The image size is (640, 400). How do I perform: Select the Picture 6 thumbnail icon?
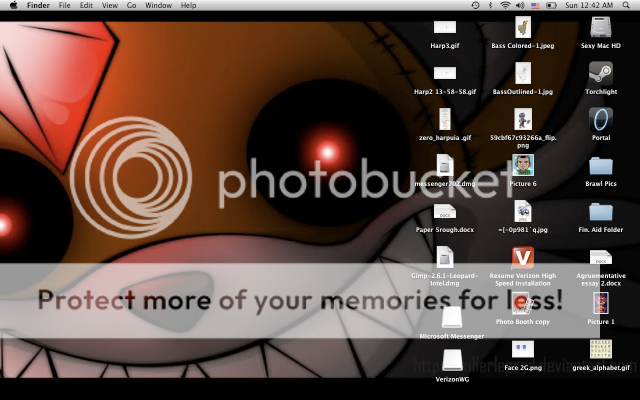[x=523, y=165]
